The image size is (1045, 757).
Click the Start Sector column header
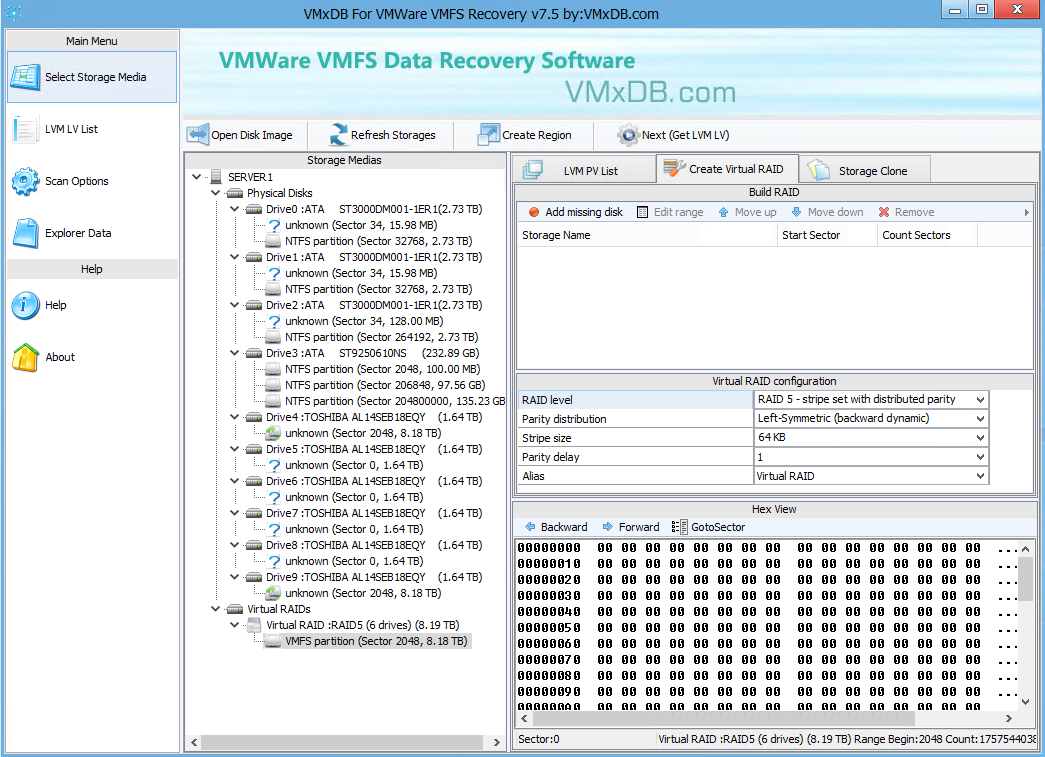pos(827,235)
